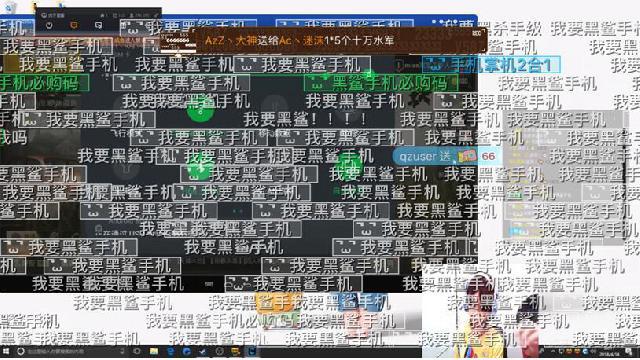Open the Task View button on taskbar
This screenshot has width=640, height=360.
(x=137, y=351)
